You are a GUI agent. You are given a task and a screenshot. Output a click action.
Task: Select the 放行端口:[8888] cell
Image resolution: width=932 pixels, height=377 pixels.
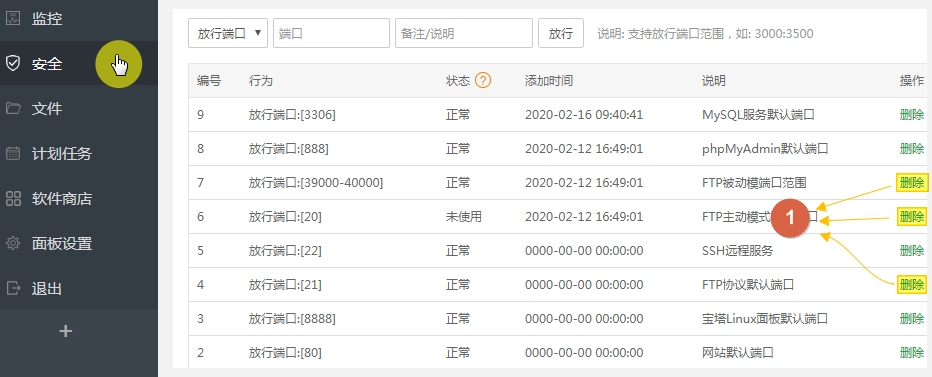(292, 319)
